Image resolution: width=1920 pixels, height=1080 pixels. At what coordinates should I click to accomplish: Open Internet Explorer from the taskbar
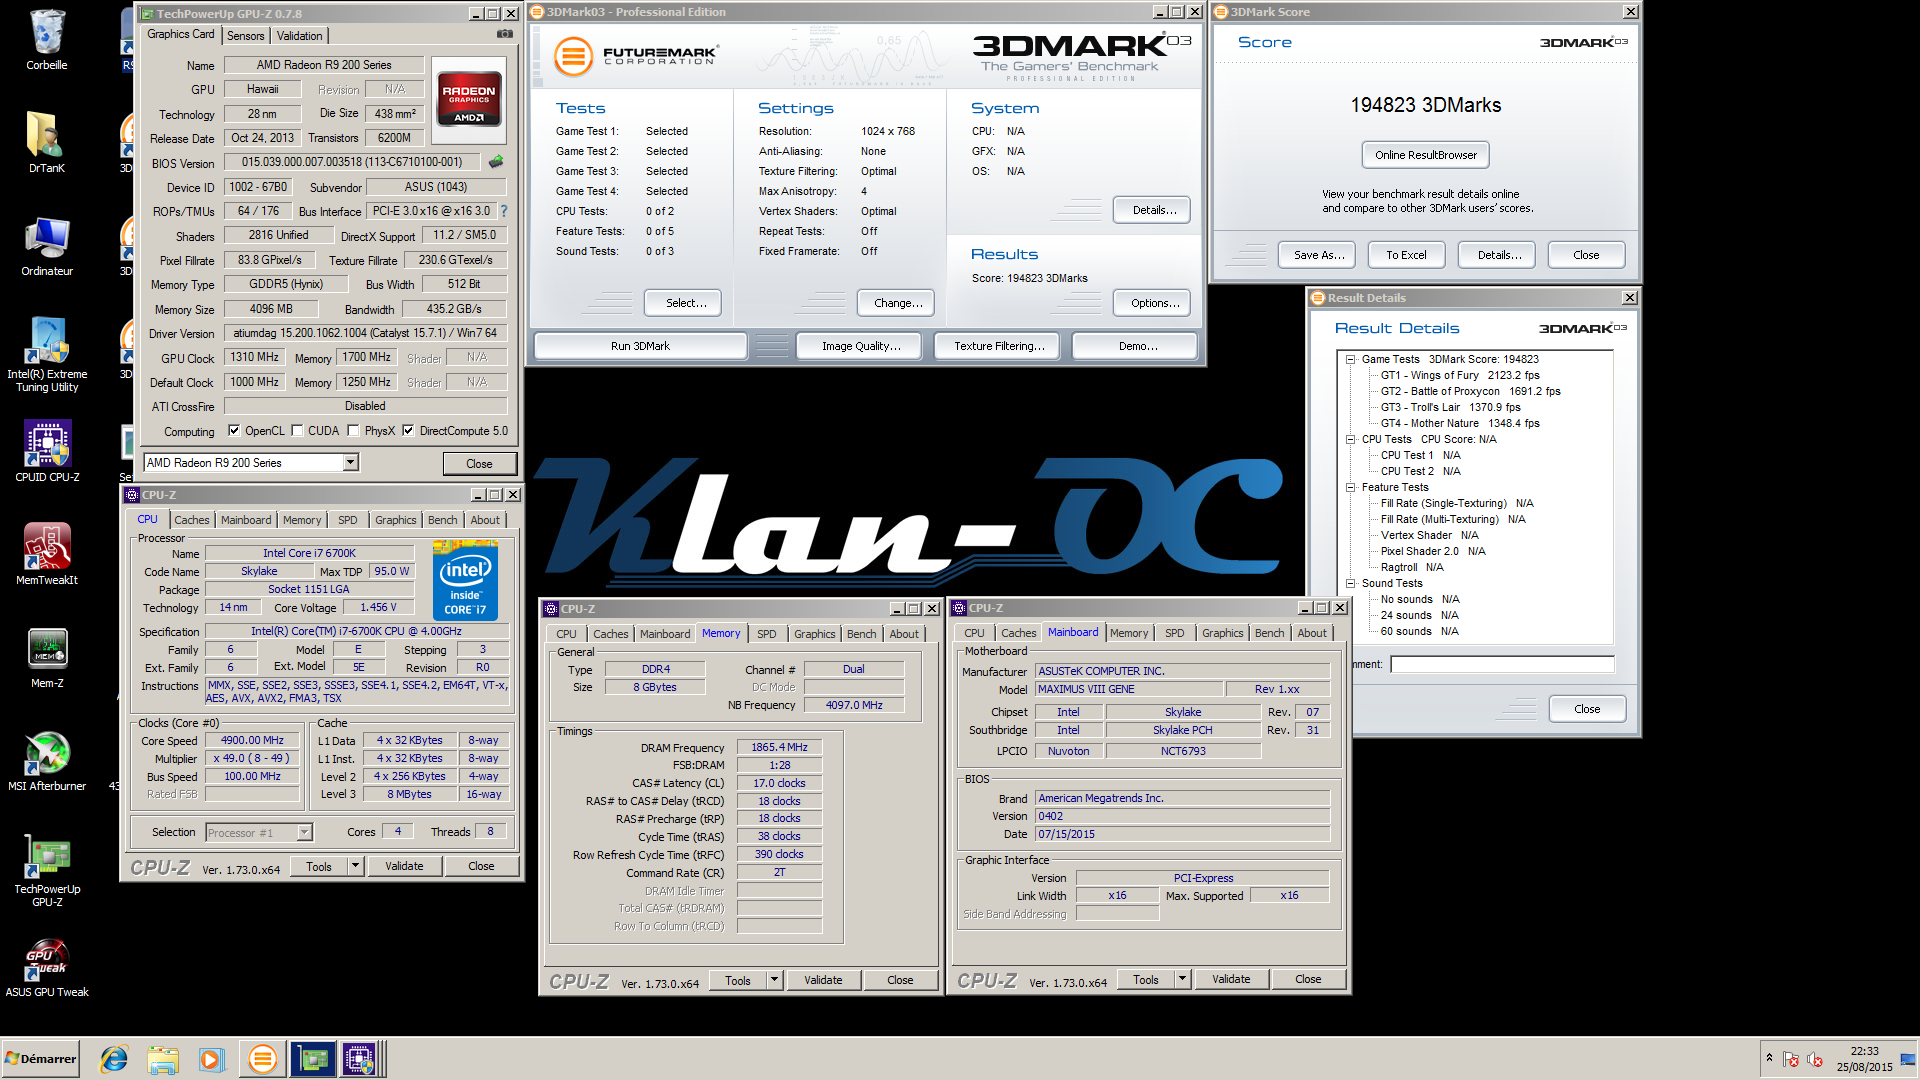click(x=114, y=1059)
